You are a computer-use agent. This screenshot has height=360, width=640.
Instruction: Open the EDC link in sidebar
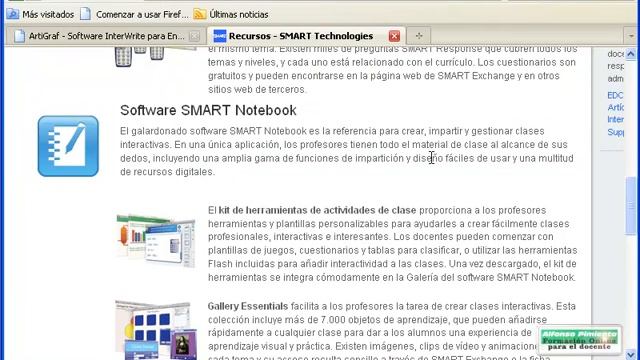pyautogui.click(x=615, y=95)
